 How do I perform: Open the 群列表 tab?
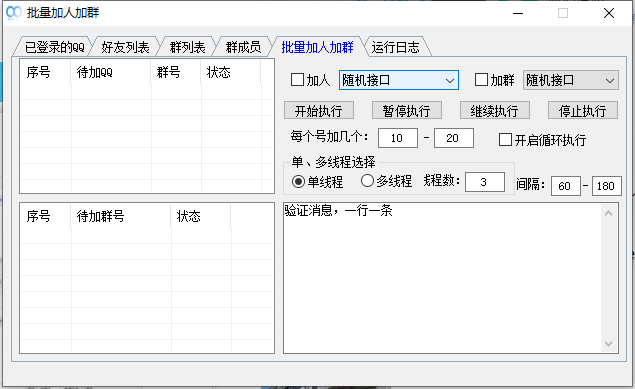[x=187, y=47]
